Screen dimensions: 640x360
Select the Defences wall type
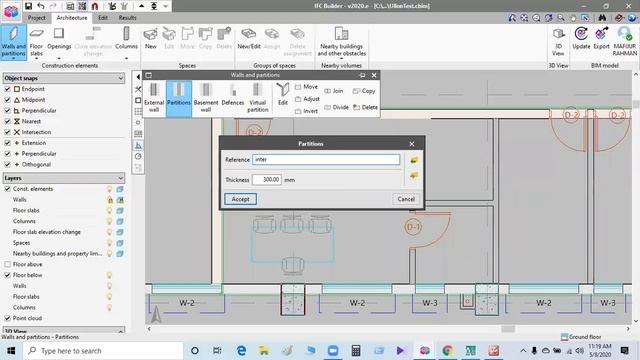(x=233, y=95)
